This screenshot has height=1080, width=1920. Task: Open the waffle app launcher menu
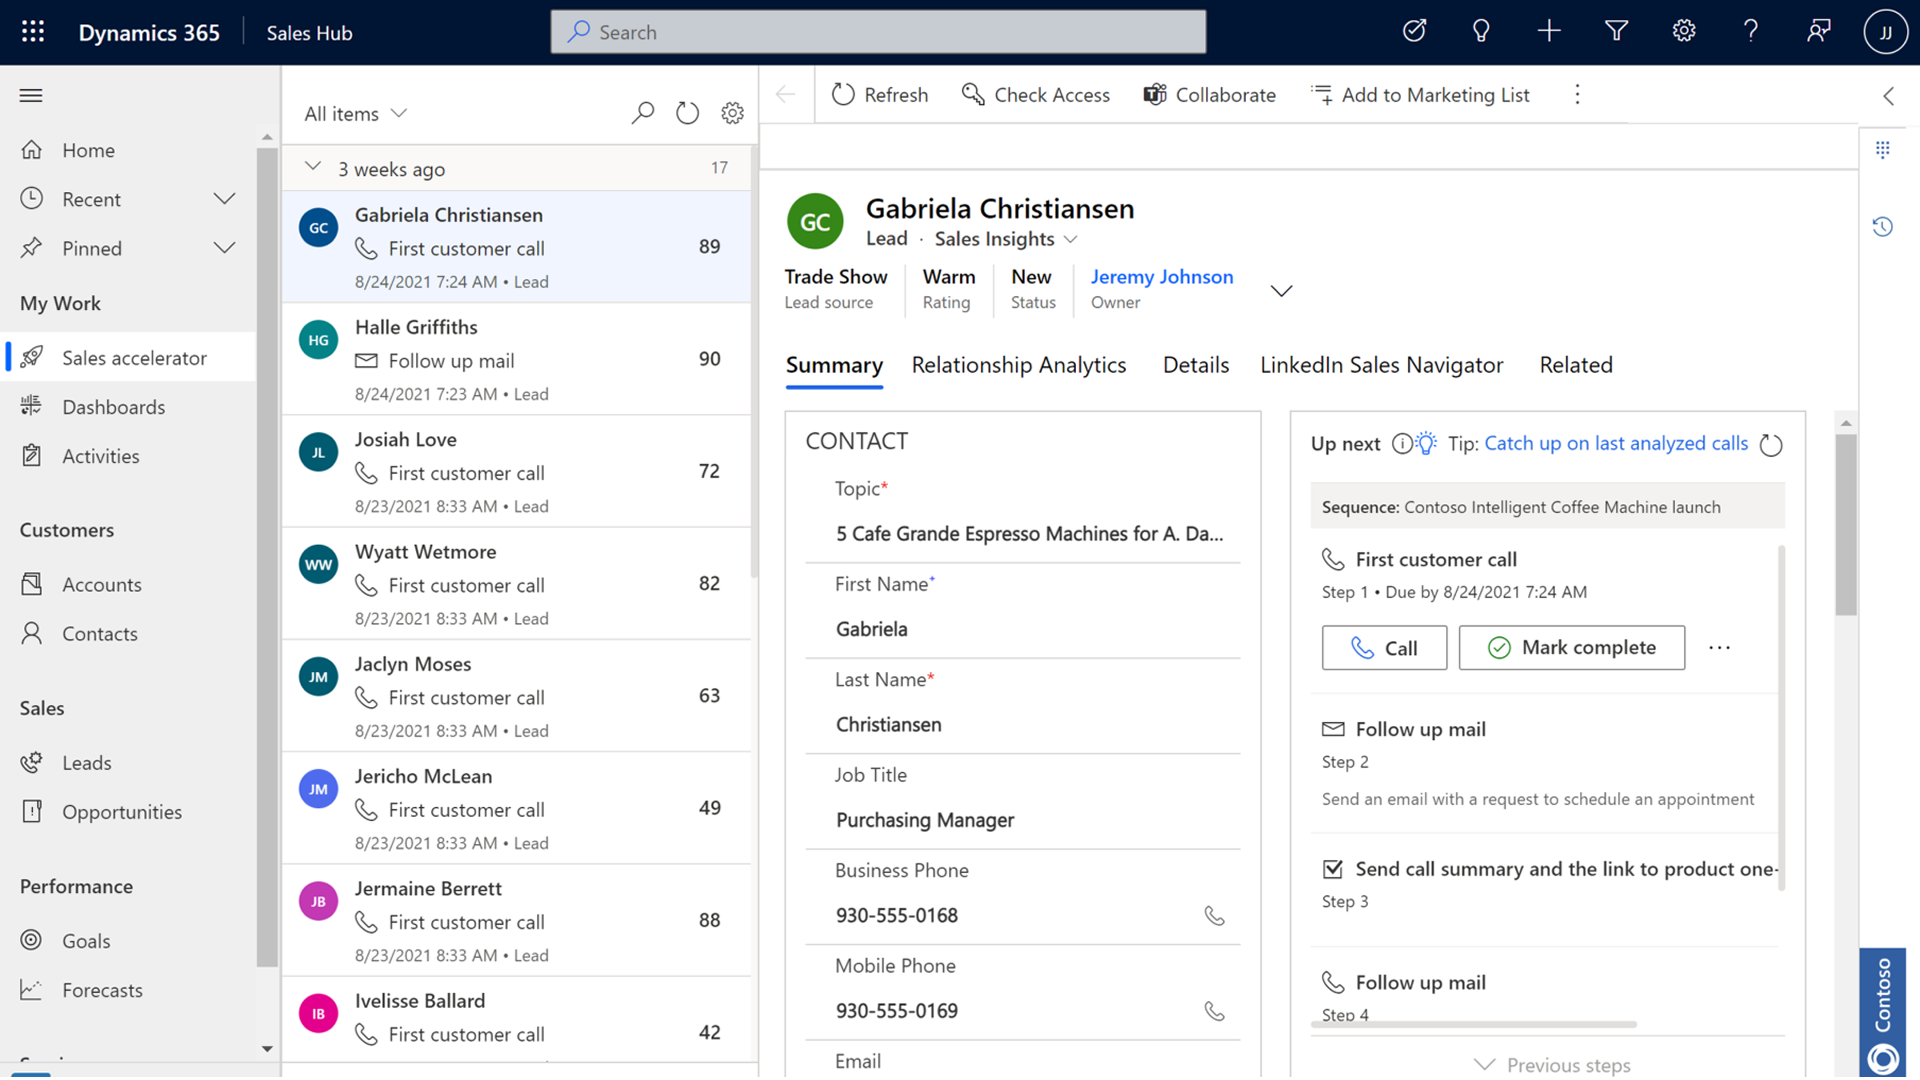pos(33,31)
